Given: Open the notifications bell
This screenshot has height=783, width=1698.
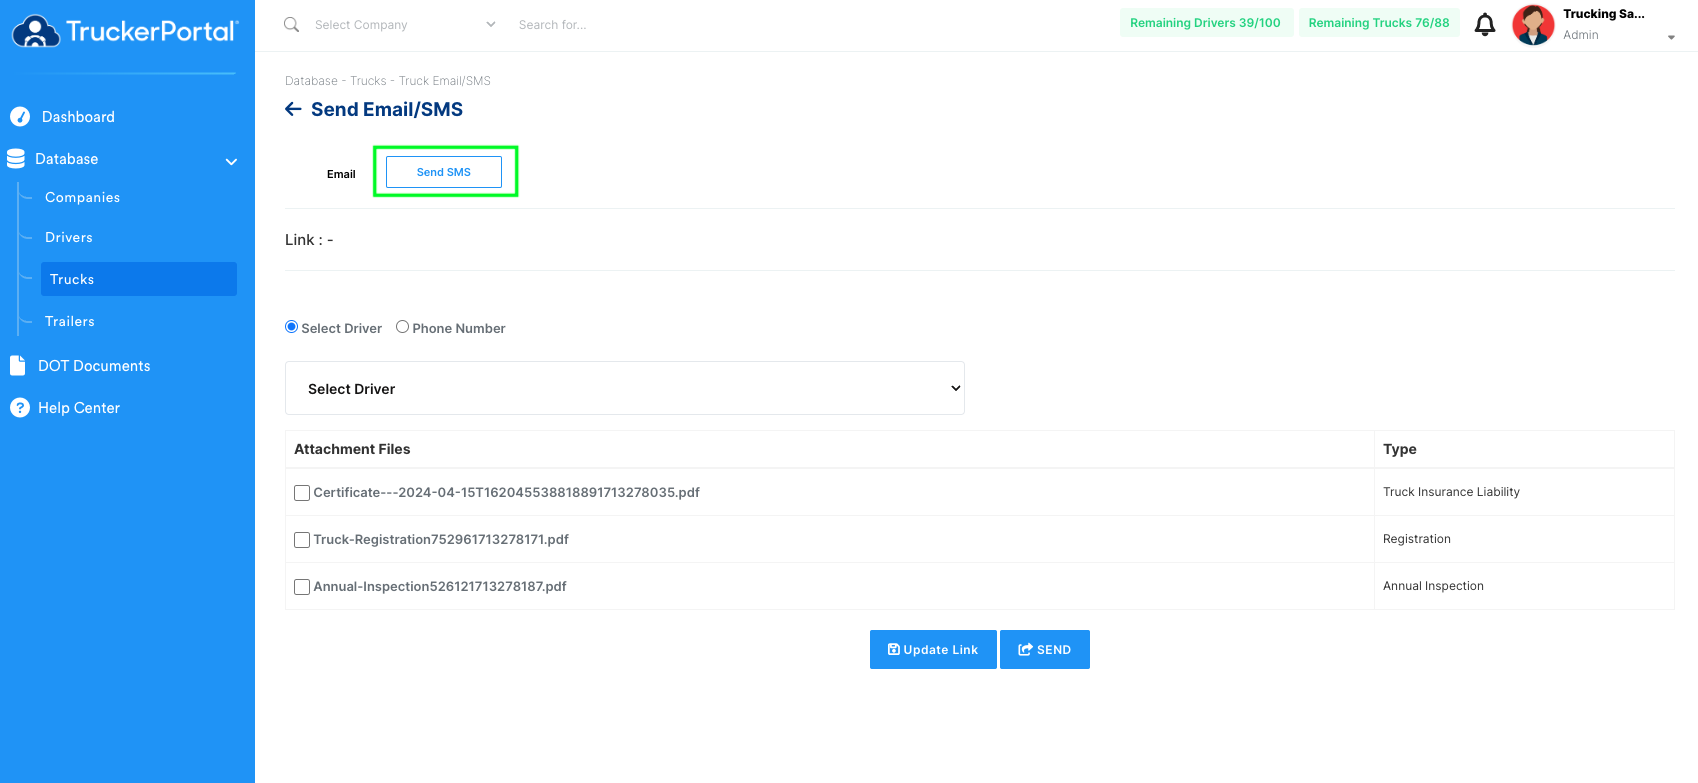Looking at the screenshot, I should point(1485,24).
